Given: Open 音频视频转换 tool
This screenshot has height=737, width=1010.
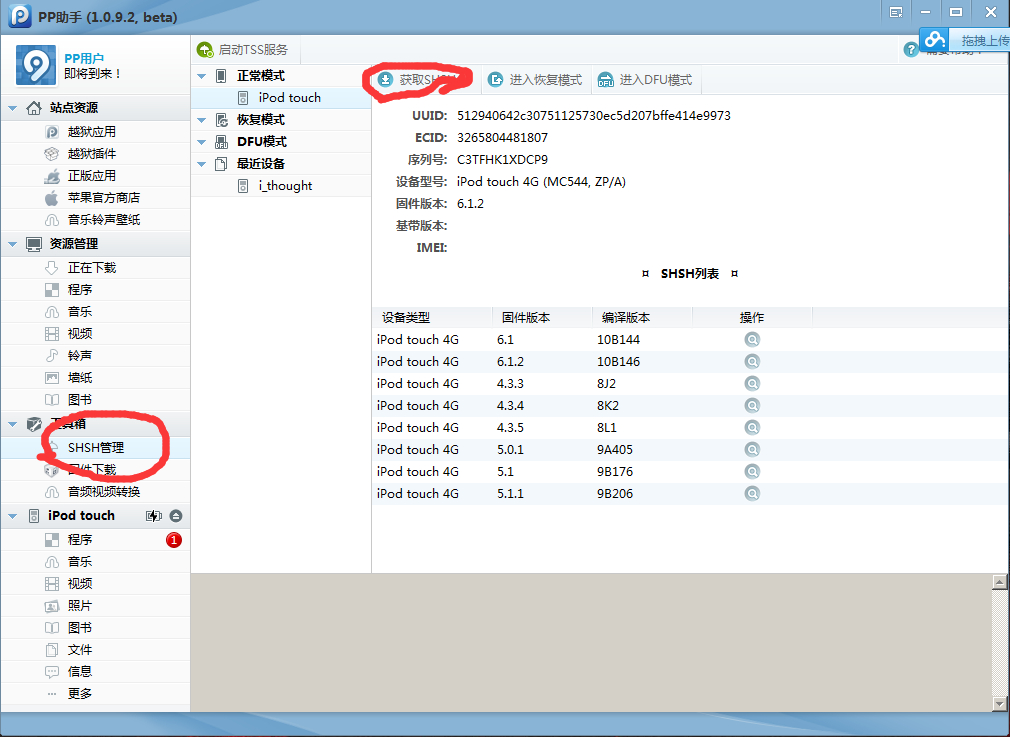Looking at the screenshot, I should (95, 492).
